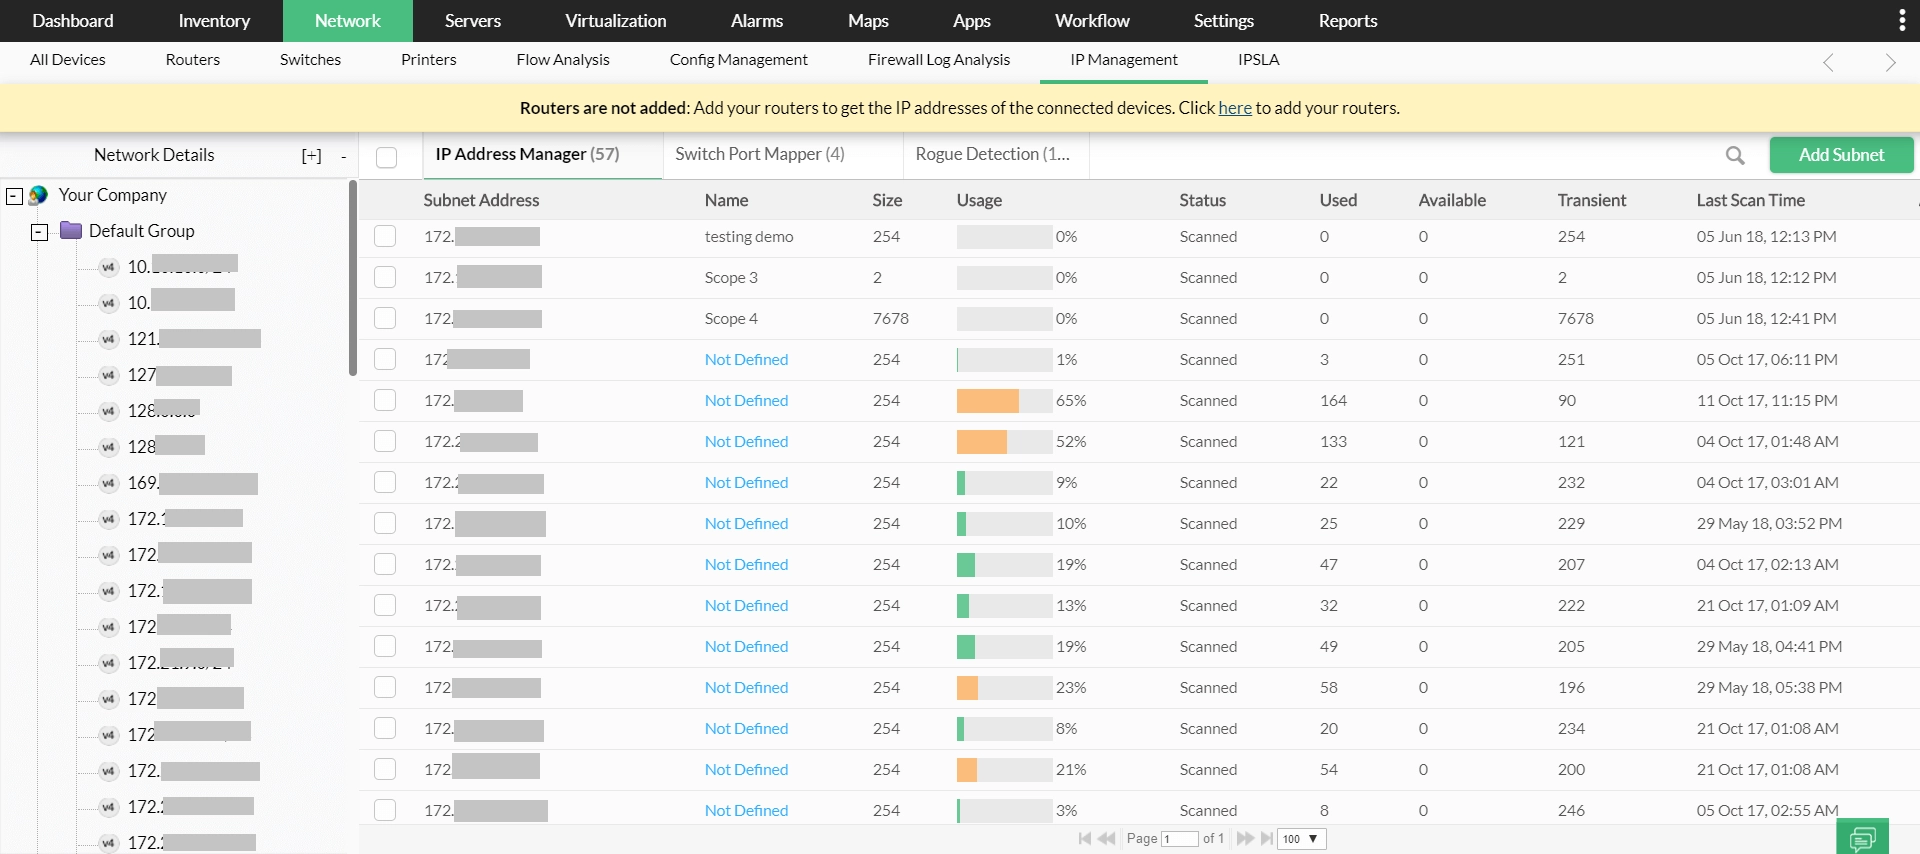Click the Default Group folder icon
The width and height of the screenshot is (1920, 854).
pos(70,231)
